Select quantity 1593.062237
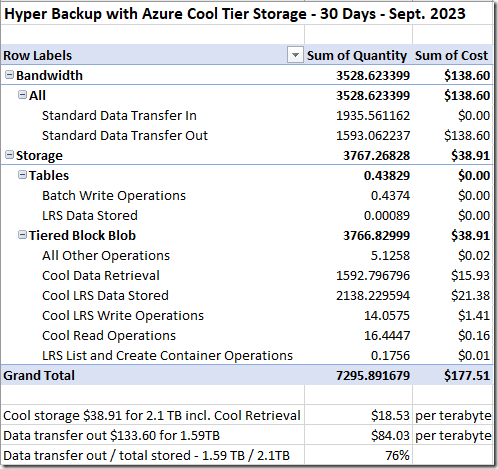Viewport: 498px width, 469px height. tap(373, 136)
